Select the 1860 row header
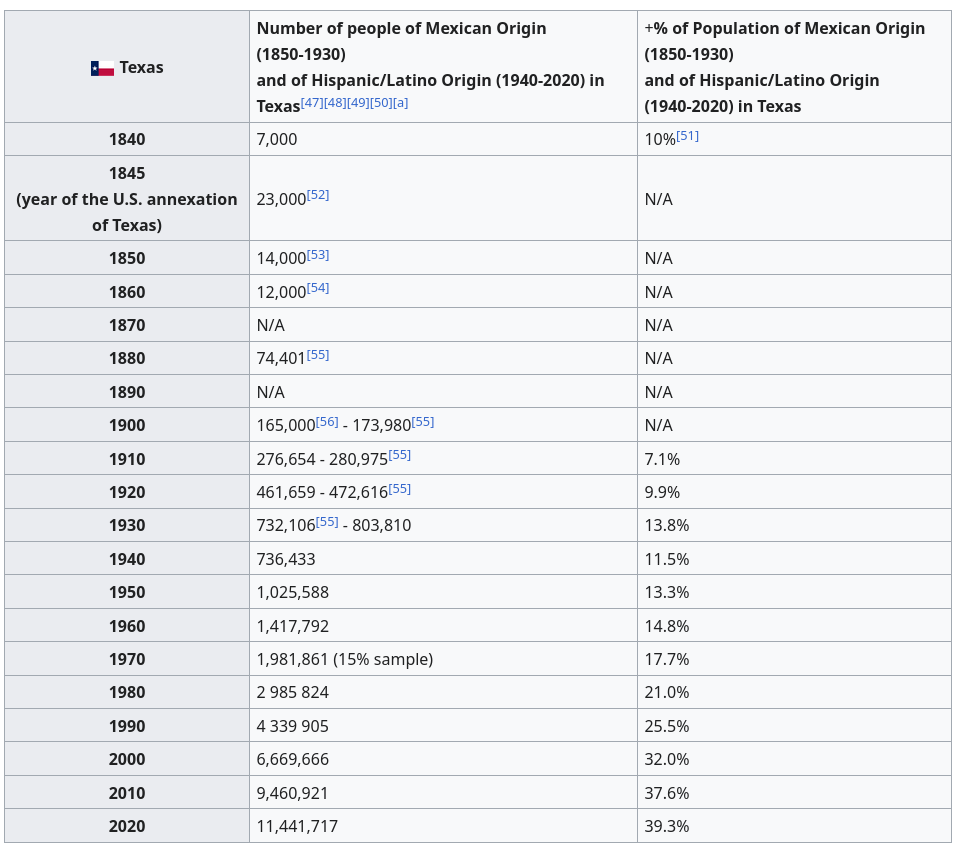Viewport: 963px width, 858px height. click(x=127, y=292)
